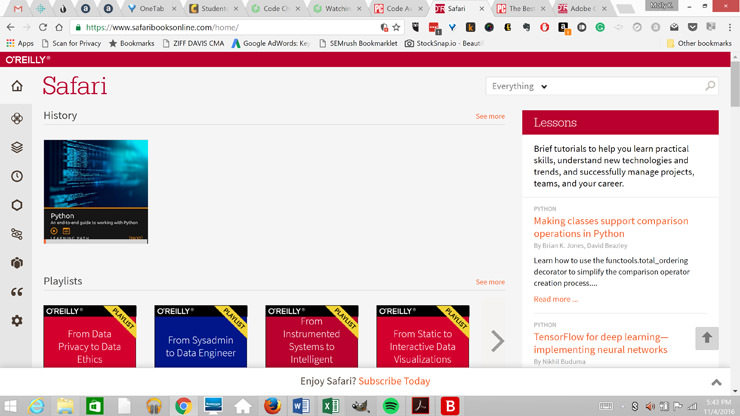
Task: Launch Firefox from the taskbar
Action: point(272,406)
